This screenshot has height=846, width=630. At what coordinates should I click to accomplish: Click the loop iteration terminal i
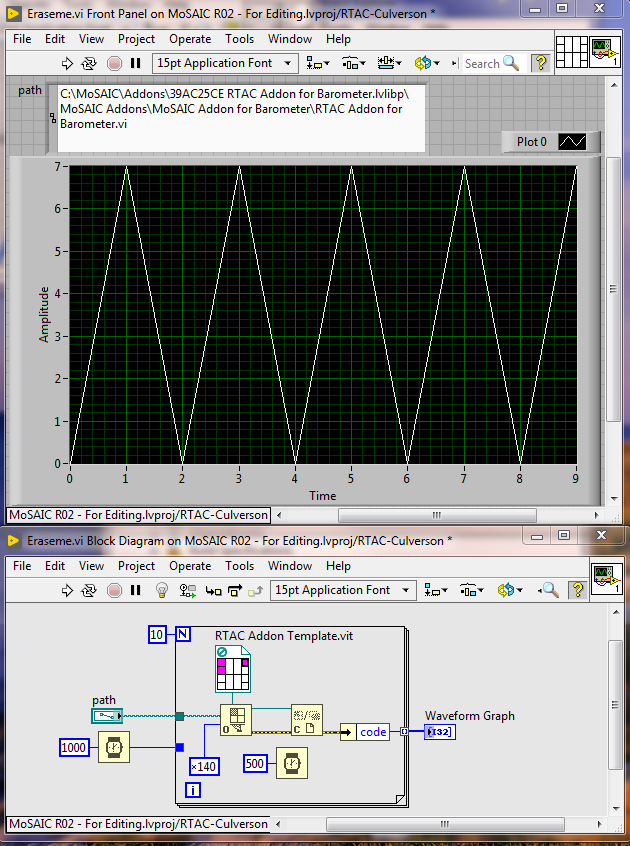pyautogui.click(x=193, y=790)
